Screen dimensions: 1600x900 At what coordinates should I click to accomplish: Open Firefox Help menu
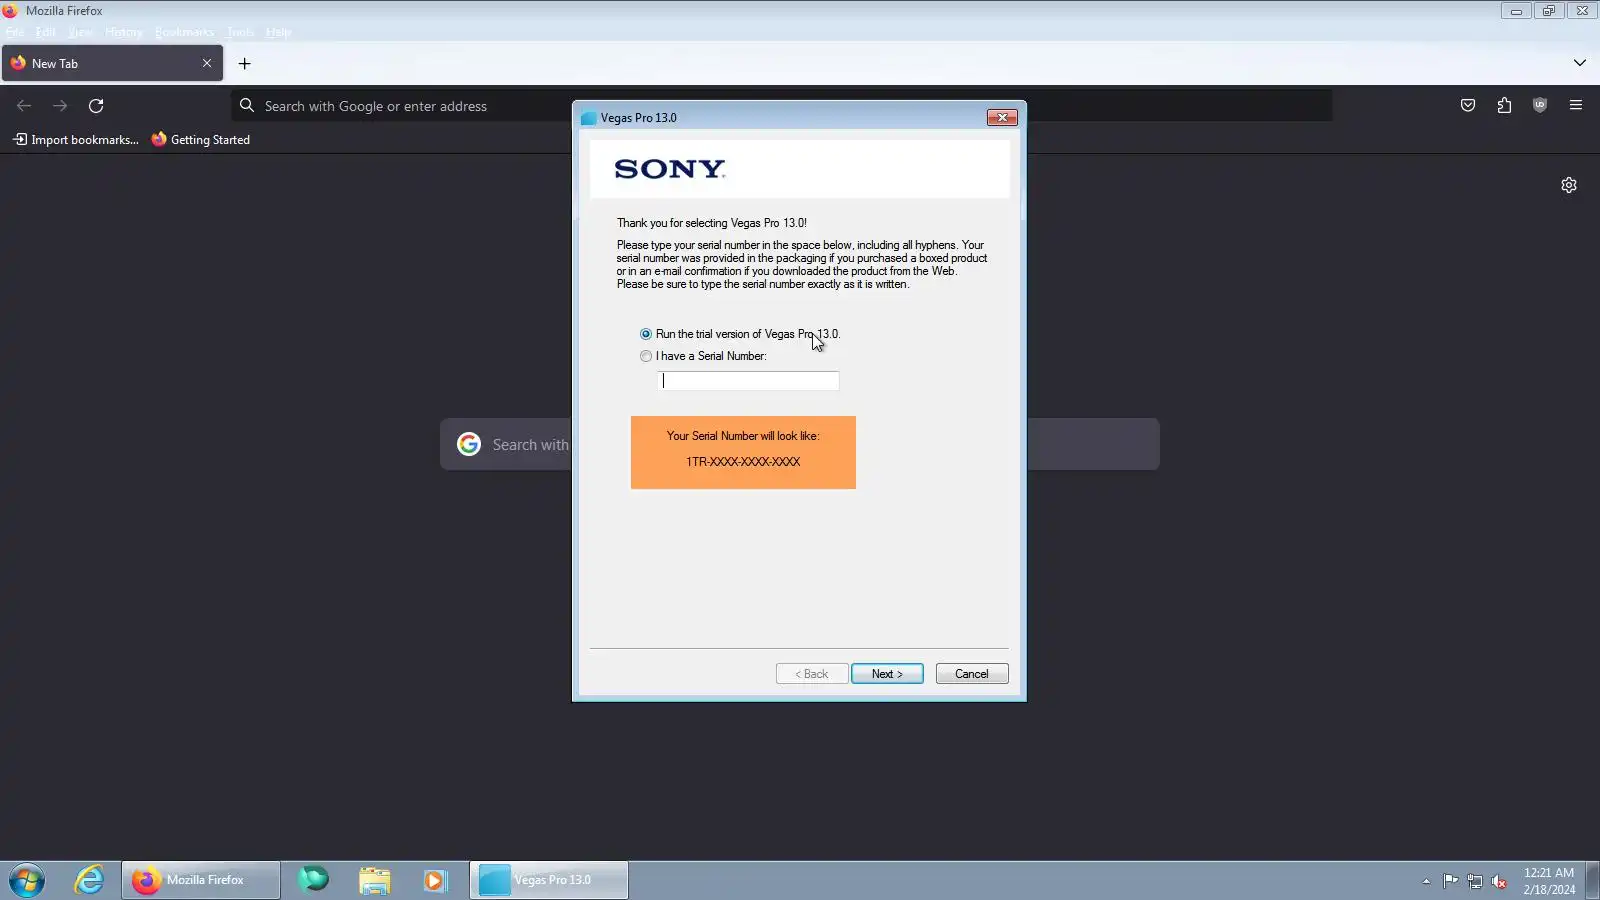tap(278, 32)
